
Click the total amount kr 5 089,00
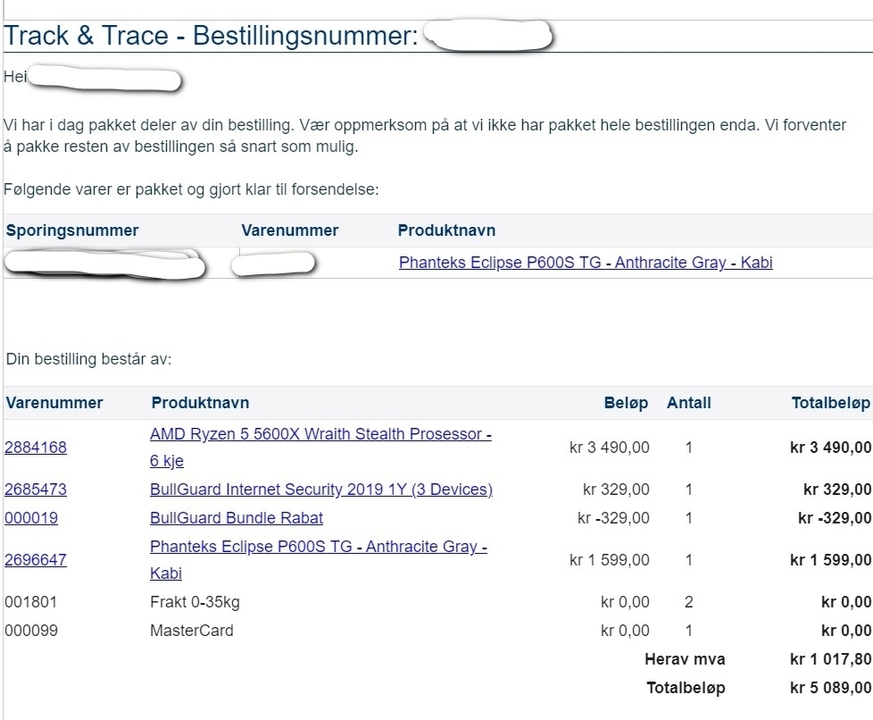830,688
